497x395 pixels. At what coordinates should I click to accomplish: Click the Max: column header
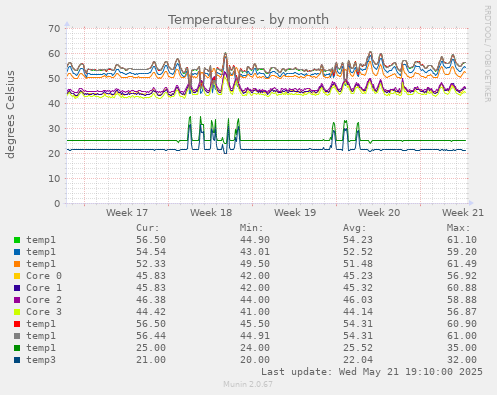tap(459, 228)
